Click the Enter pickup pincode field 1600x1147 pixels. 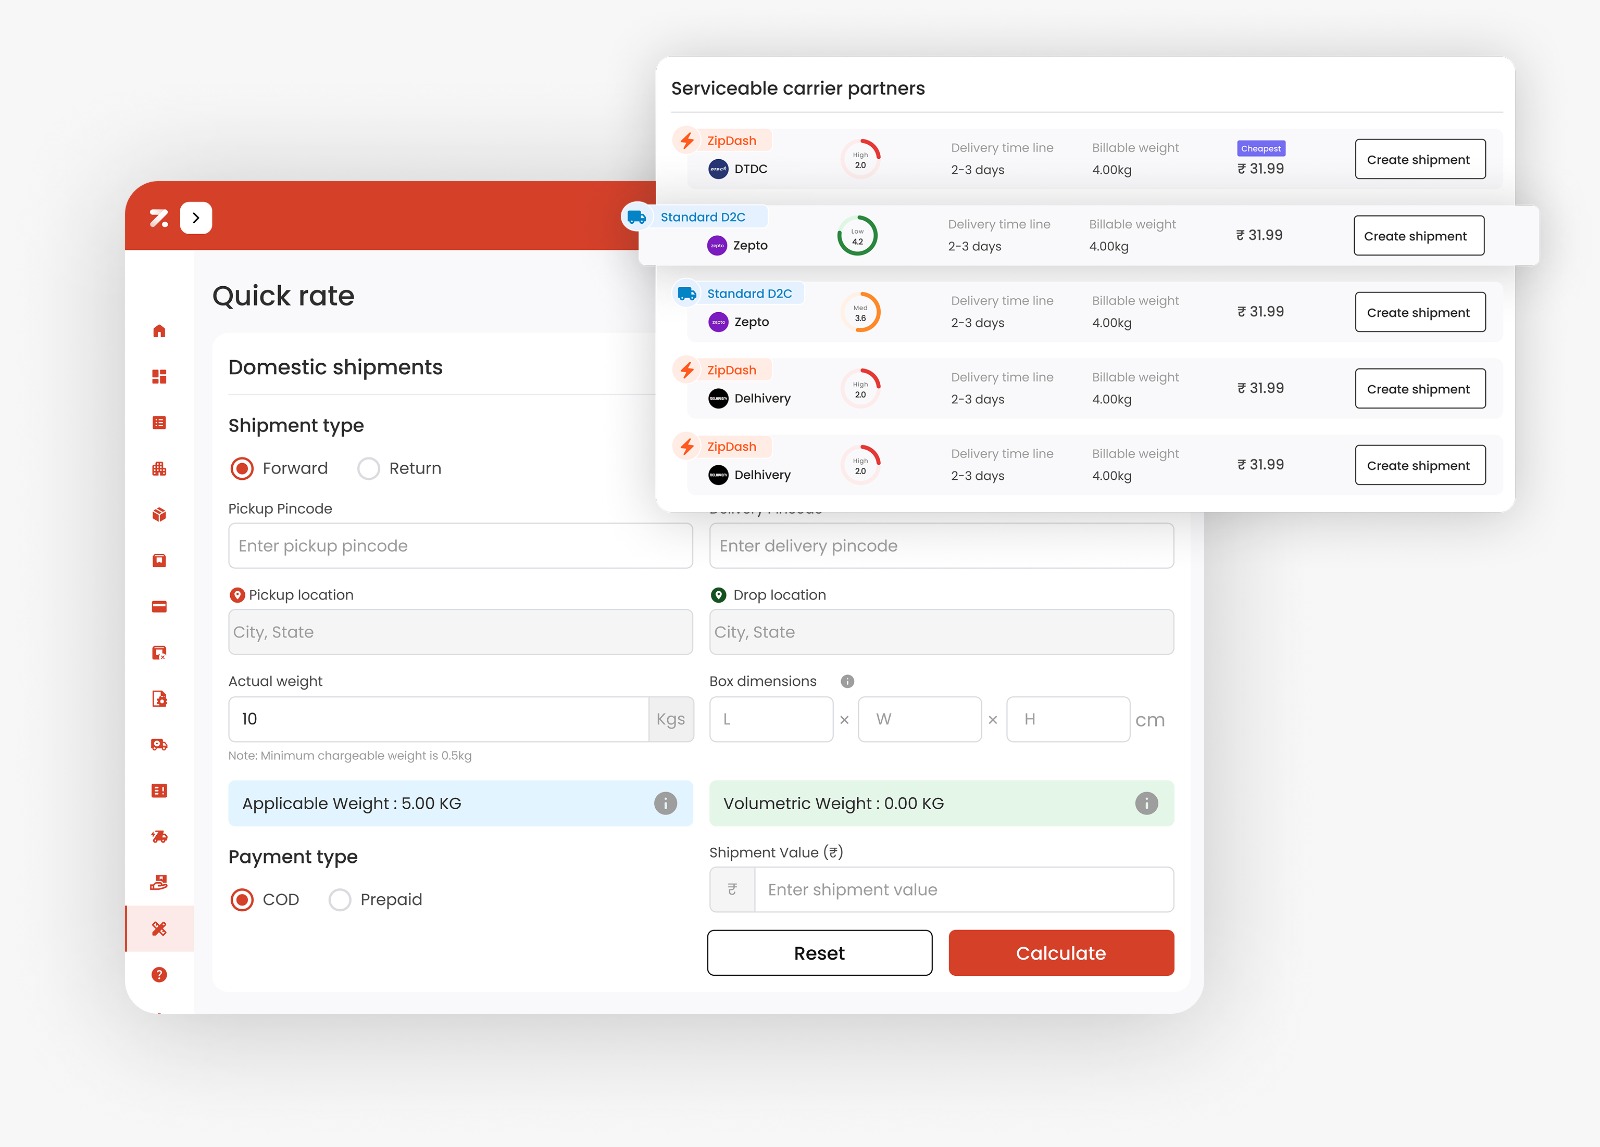click(460, 546)
